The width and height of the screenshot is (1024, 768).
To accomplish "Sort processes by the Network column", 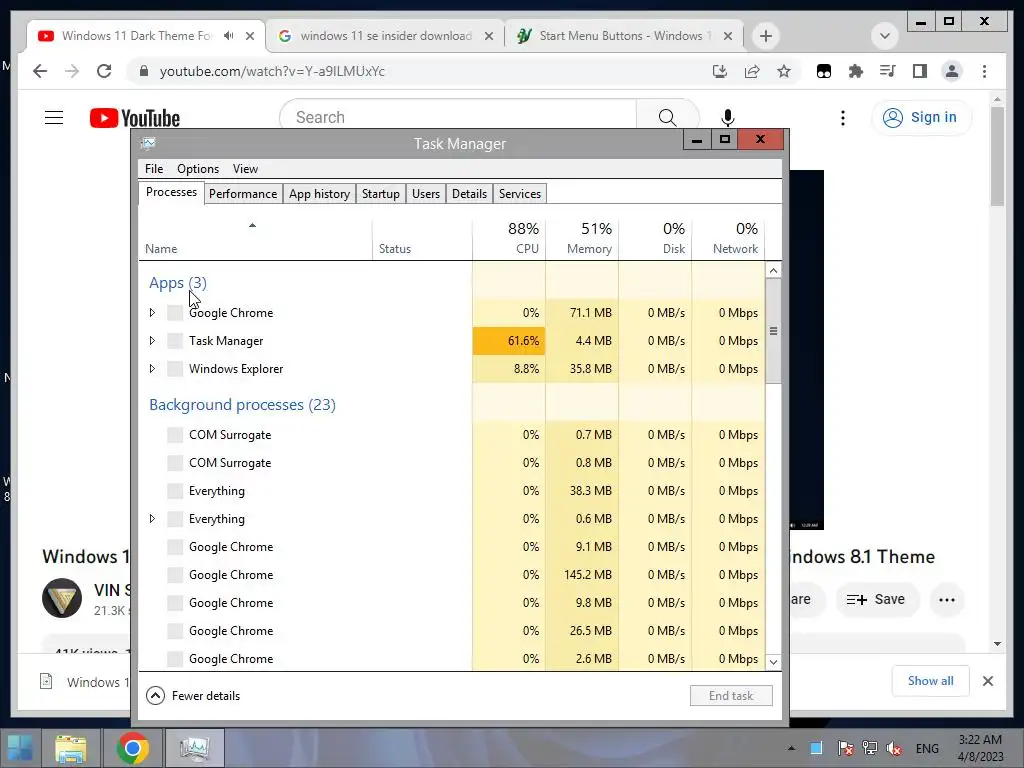I will [728, 238].
